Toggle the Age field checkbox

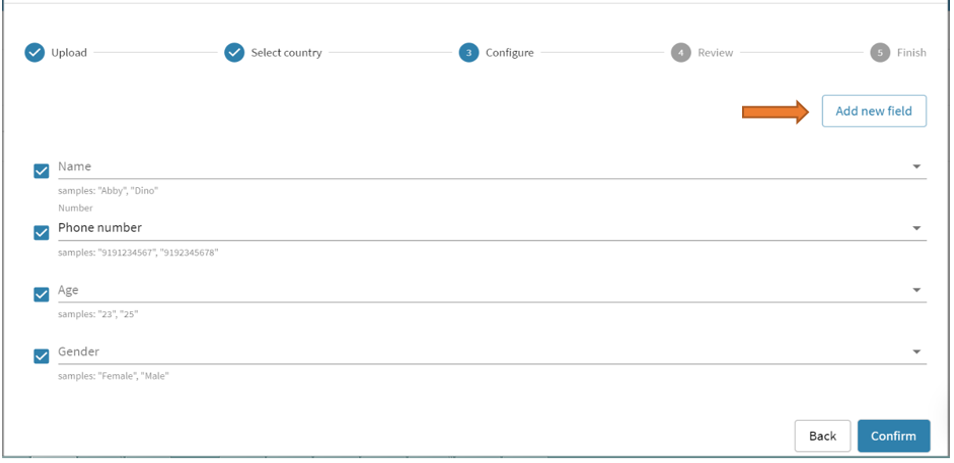coord(42,294)
